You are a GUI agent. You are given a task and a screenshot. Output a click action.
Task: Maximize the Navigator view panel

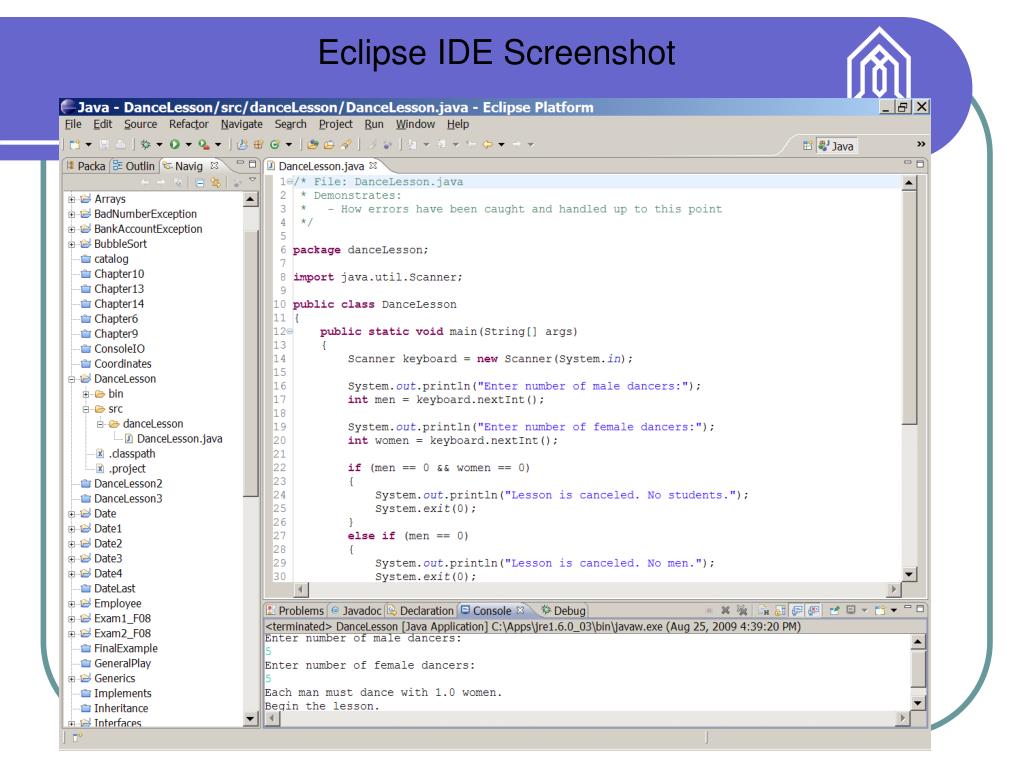click(x=252, y=164)
